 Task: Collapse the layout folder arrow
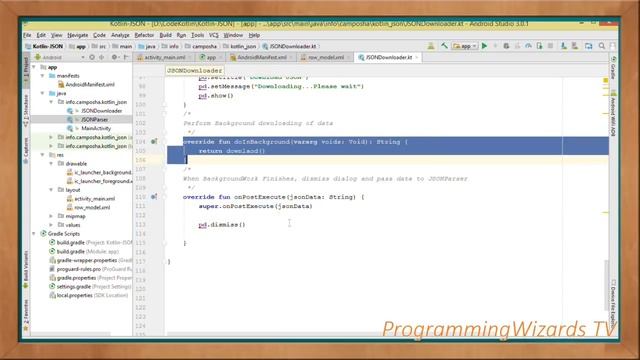(x=51, y=190)
